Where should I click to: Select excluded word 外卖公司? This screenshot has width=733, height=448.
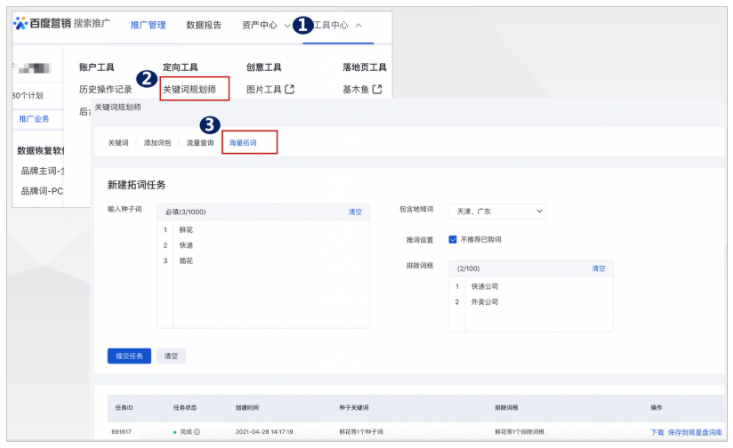coord(484,302)
